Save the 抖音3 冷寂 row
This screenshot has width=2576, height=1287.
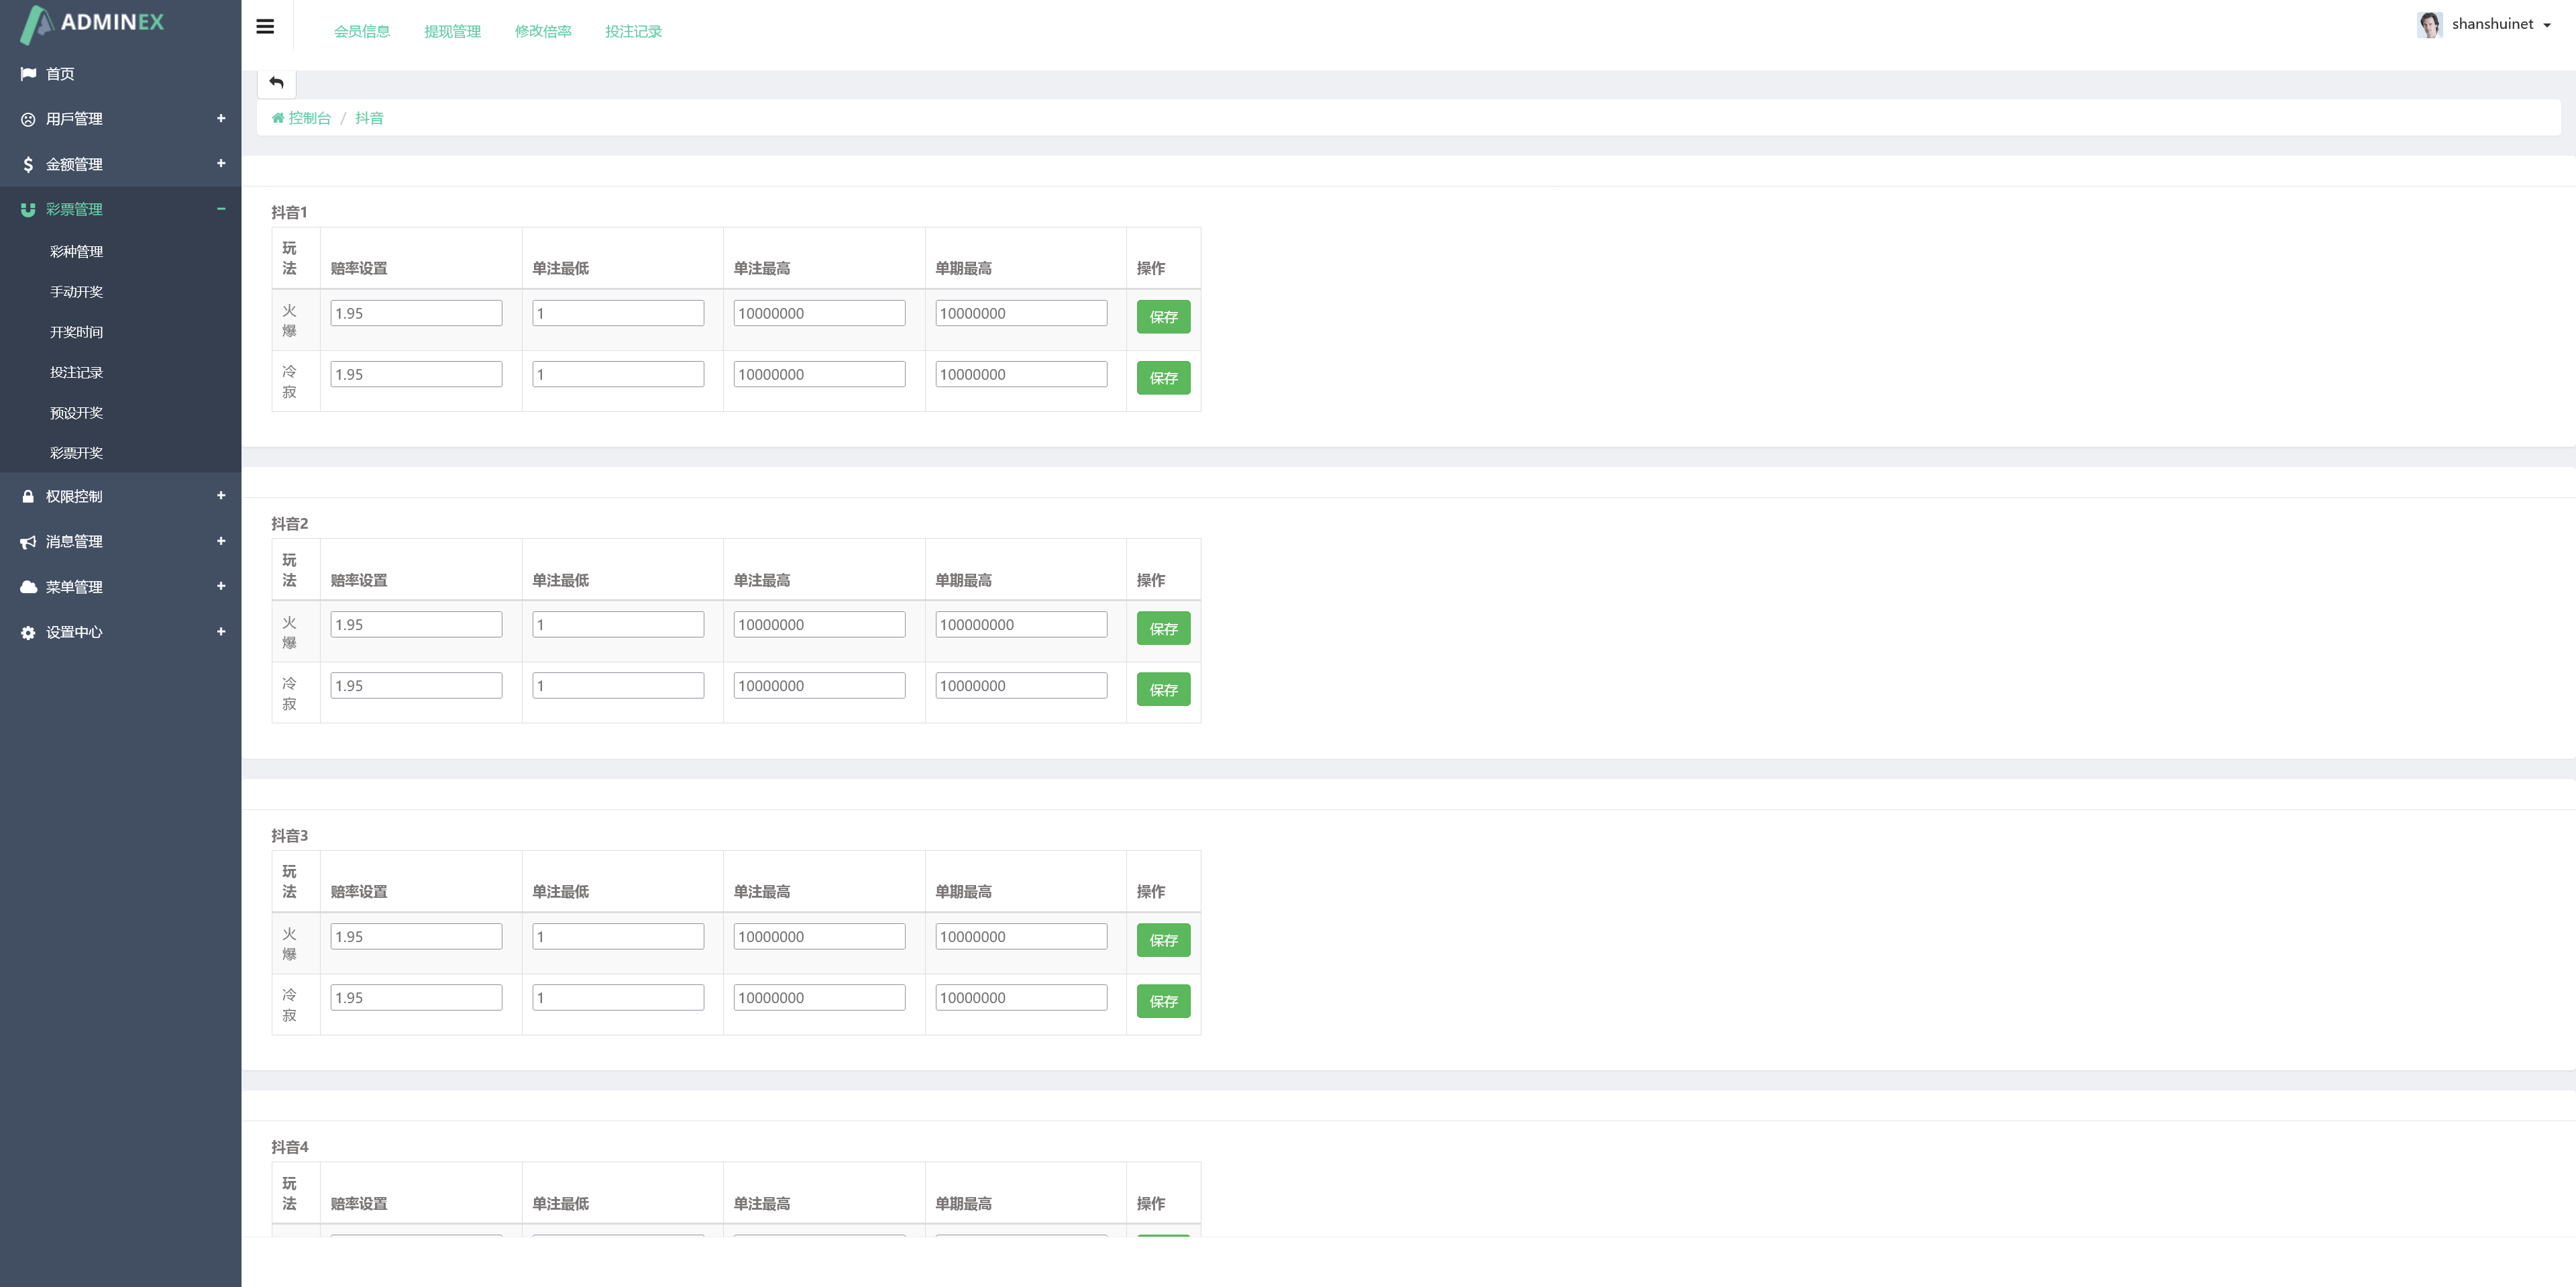[x=1163, y=1001]
